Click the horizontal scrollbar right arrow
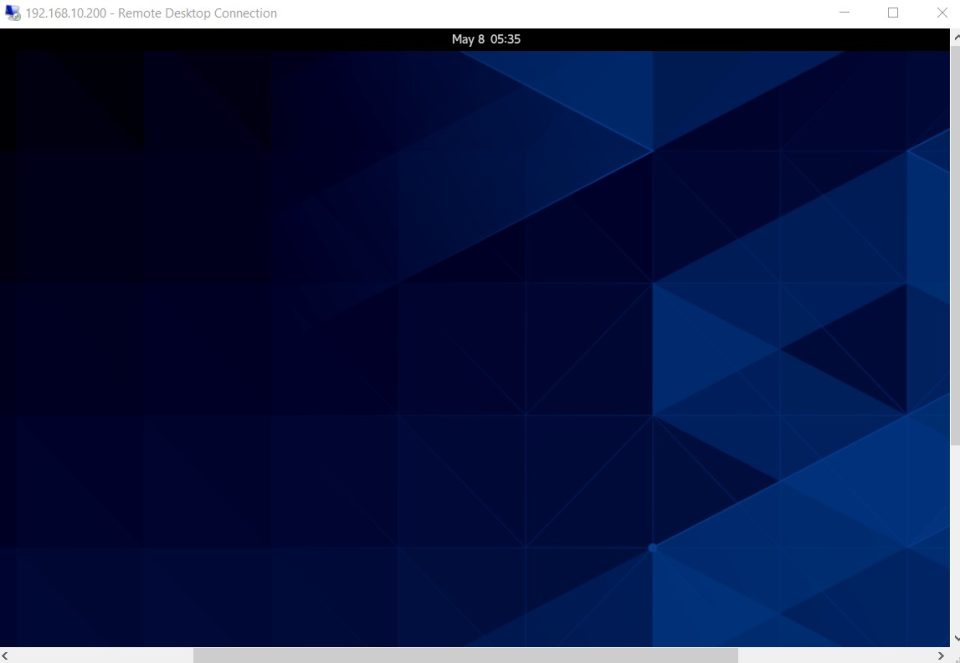Viewport: 960px width, 663px height. coord(941,656)
